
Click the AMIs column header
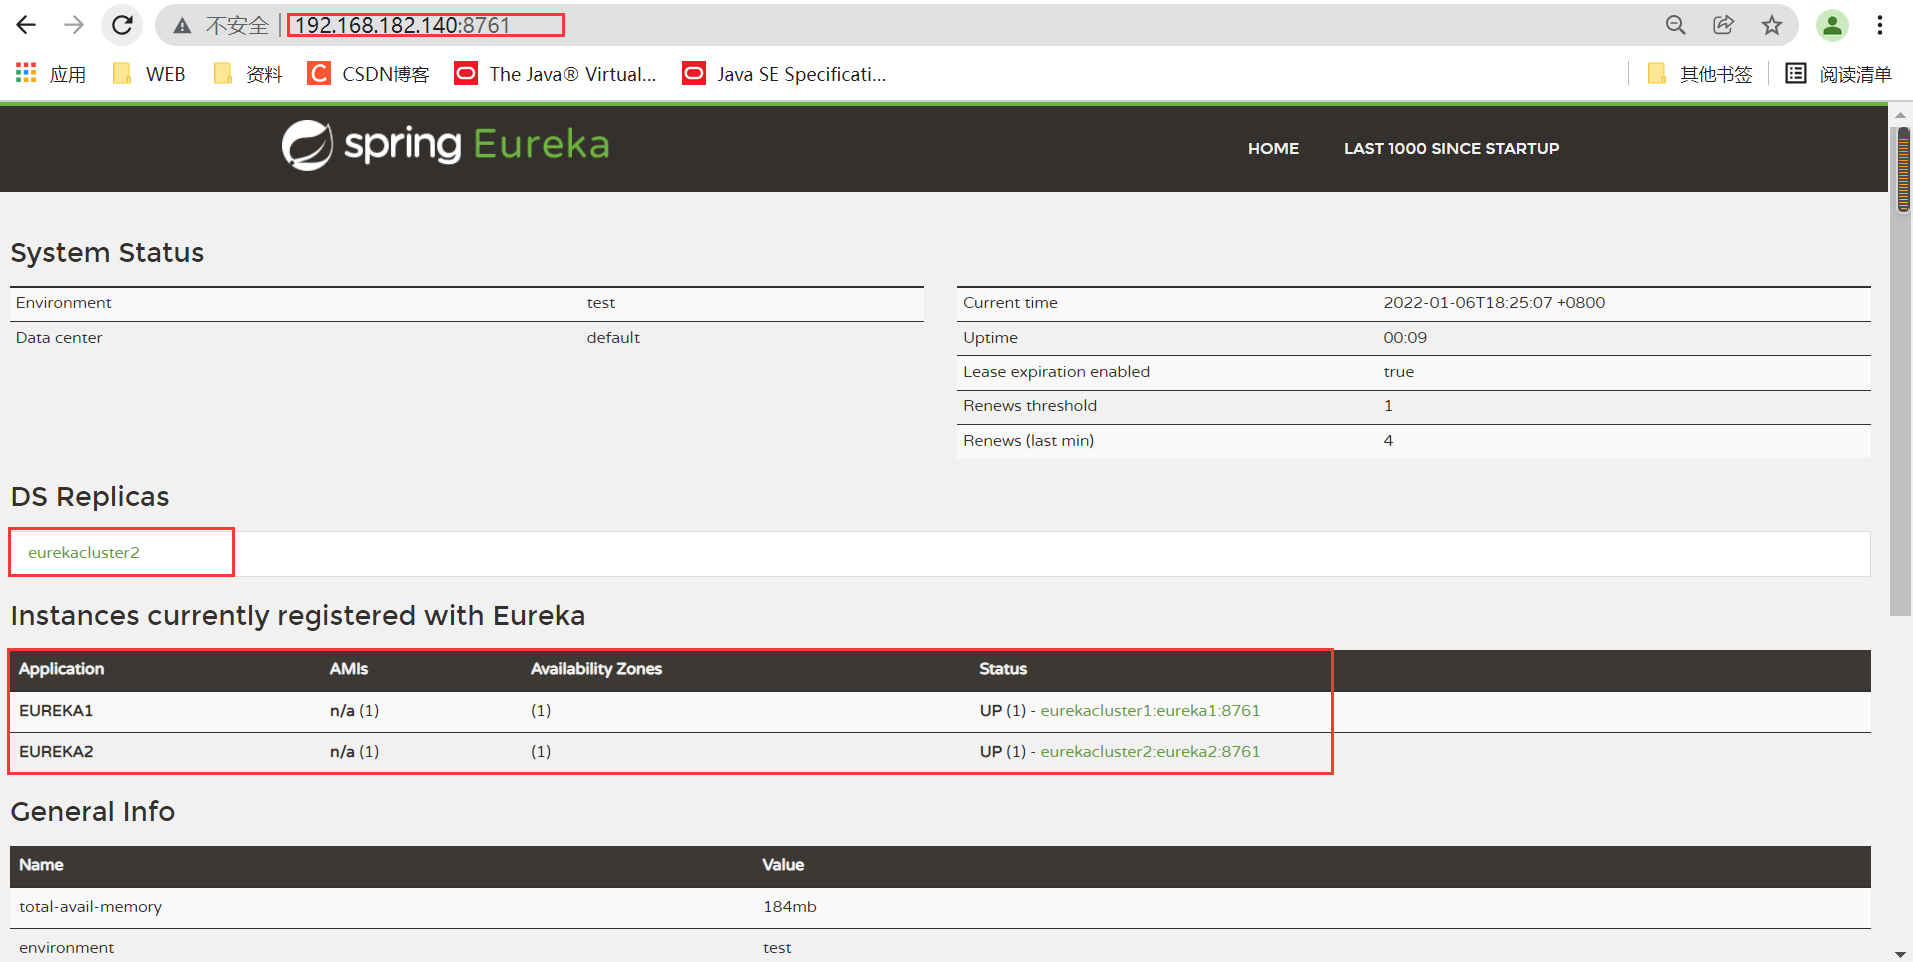pyautogui.click(x=349, y=669)
